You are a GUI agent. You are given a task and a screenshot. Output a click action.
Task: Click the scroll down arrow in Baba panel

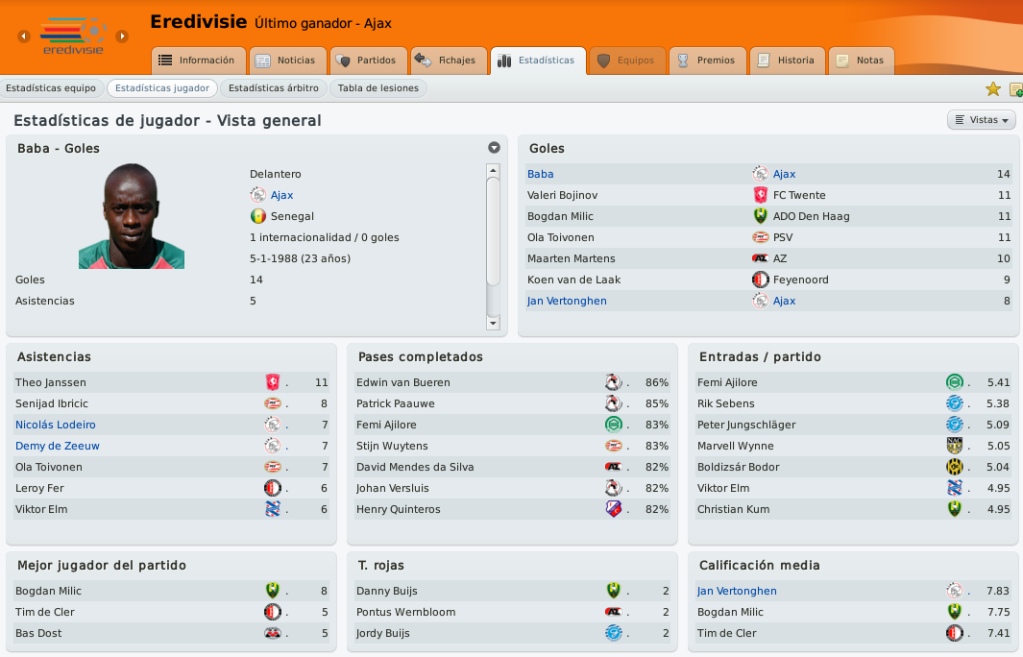[493, 324]
